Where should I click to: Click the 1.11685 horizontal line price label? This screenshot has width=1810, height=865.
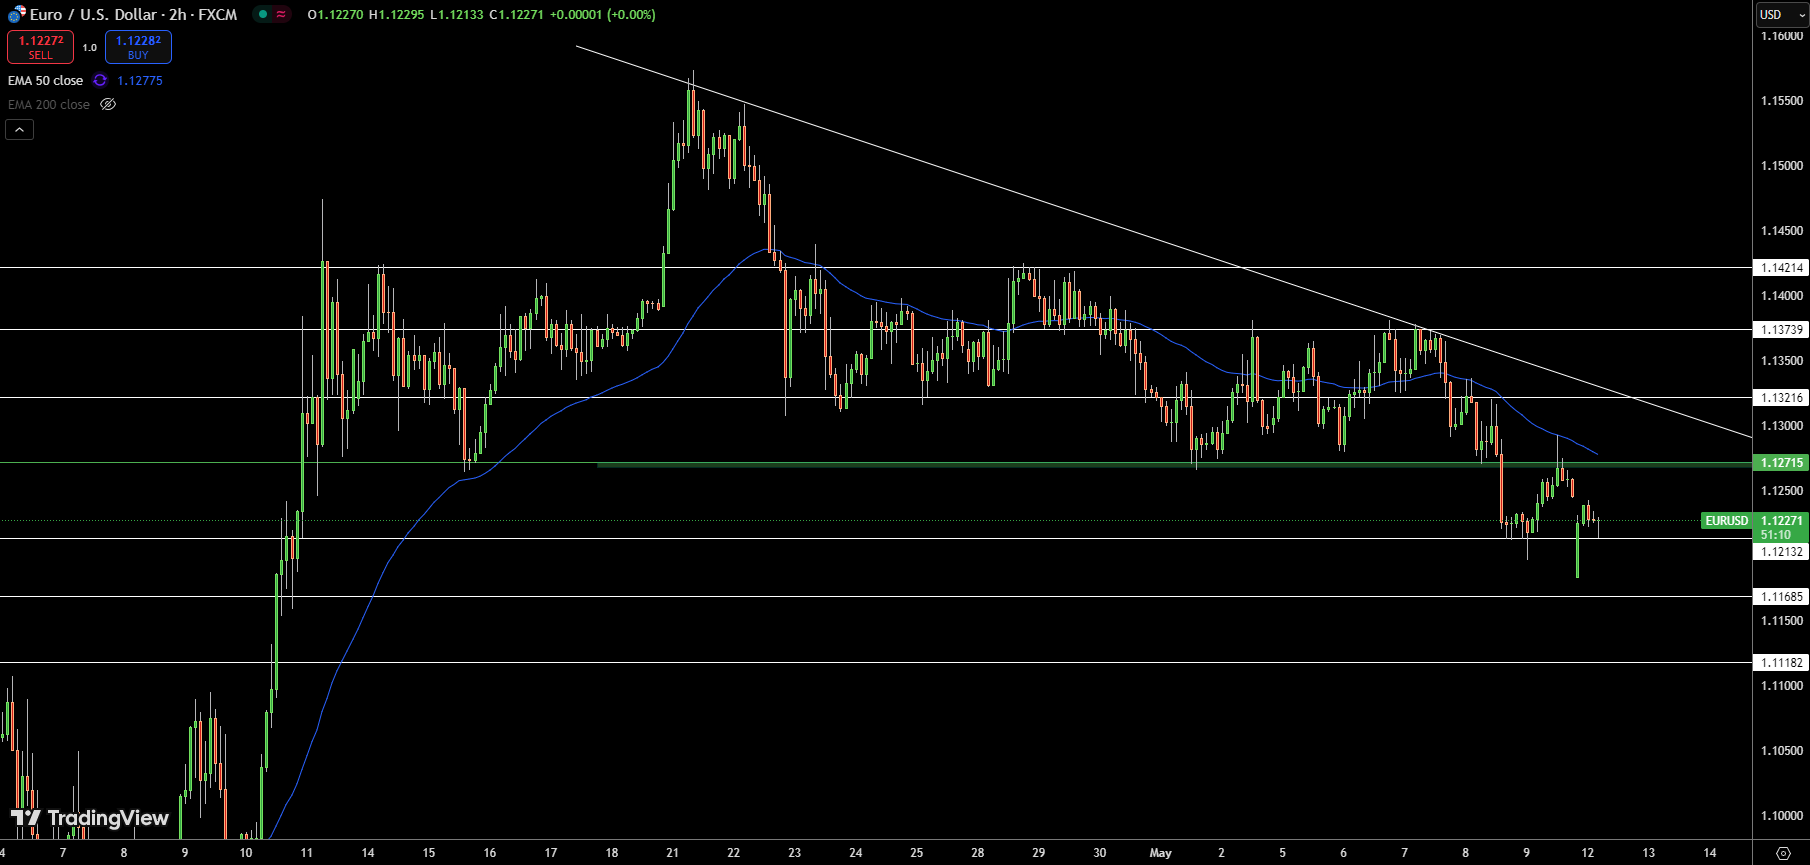[1781, 597]
